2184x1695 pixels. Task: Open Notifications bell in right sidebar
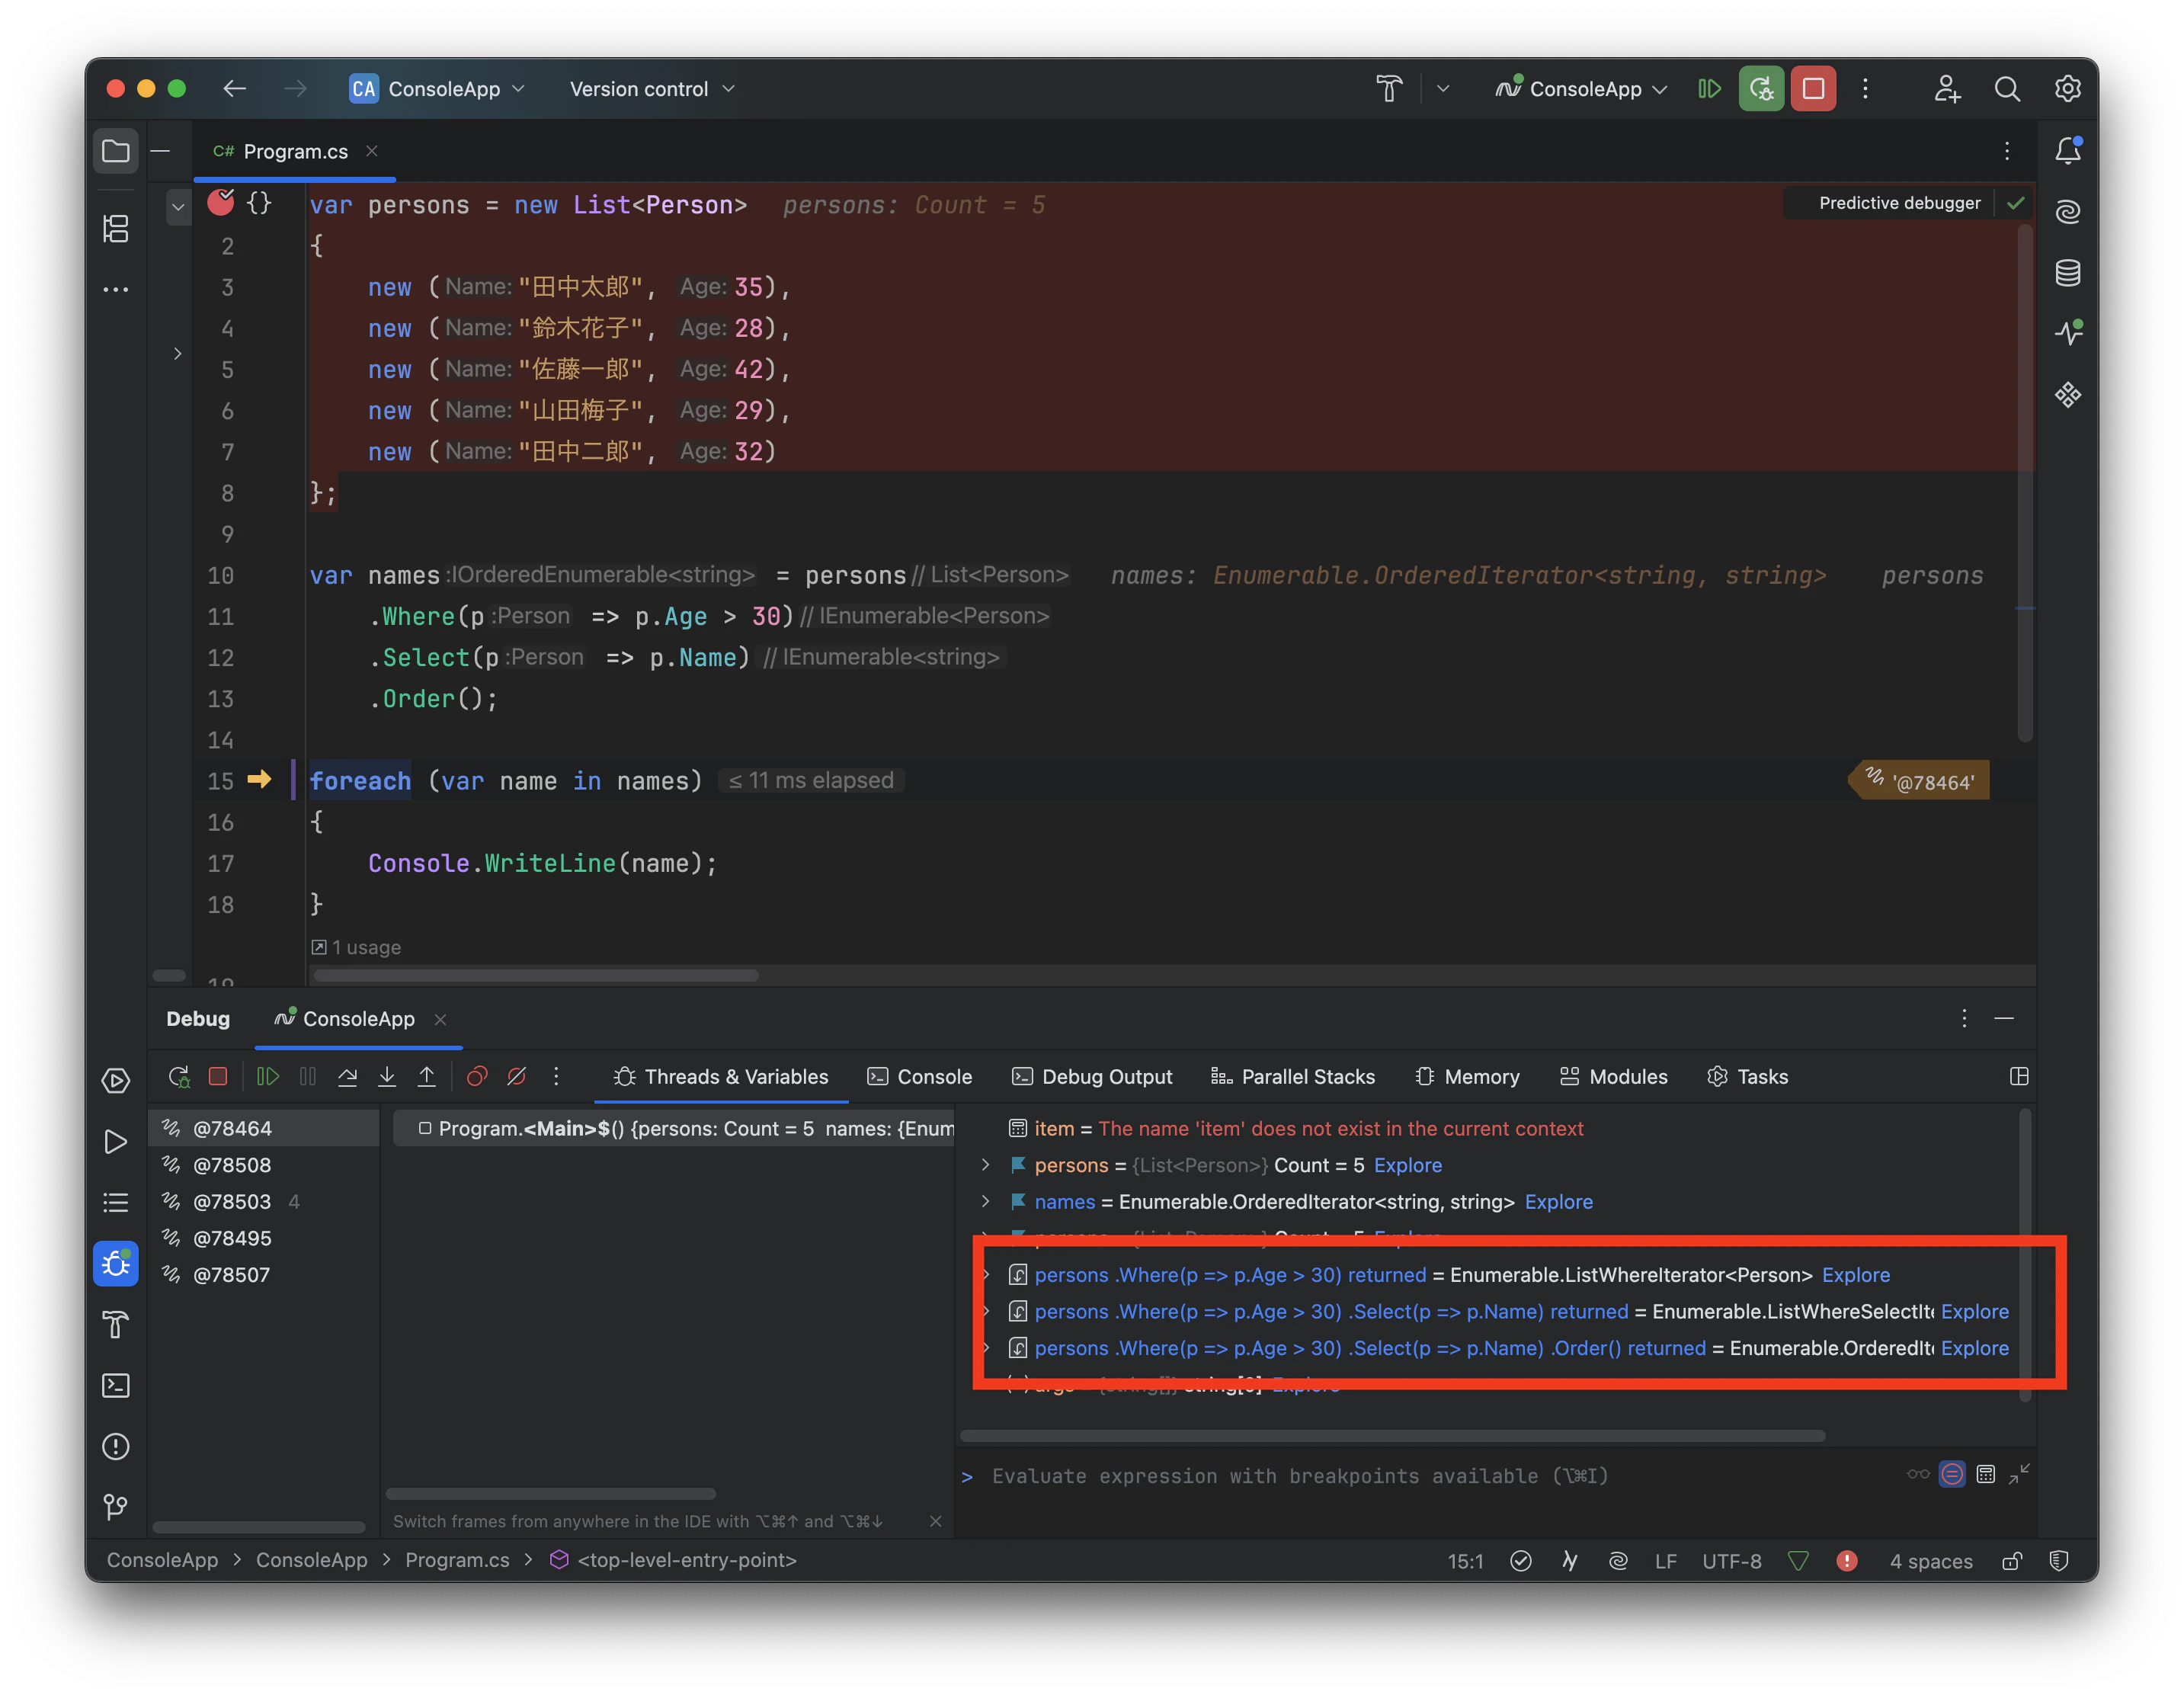pos(2067,151)
